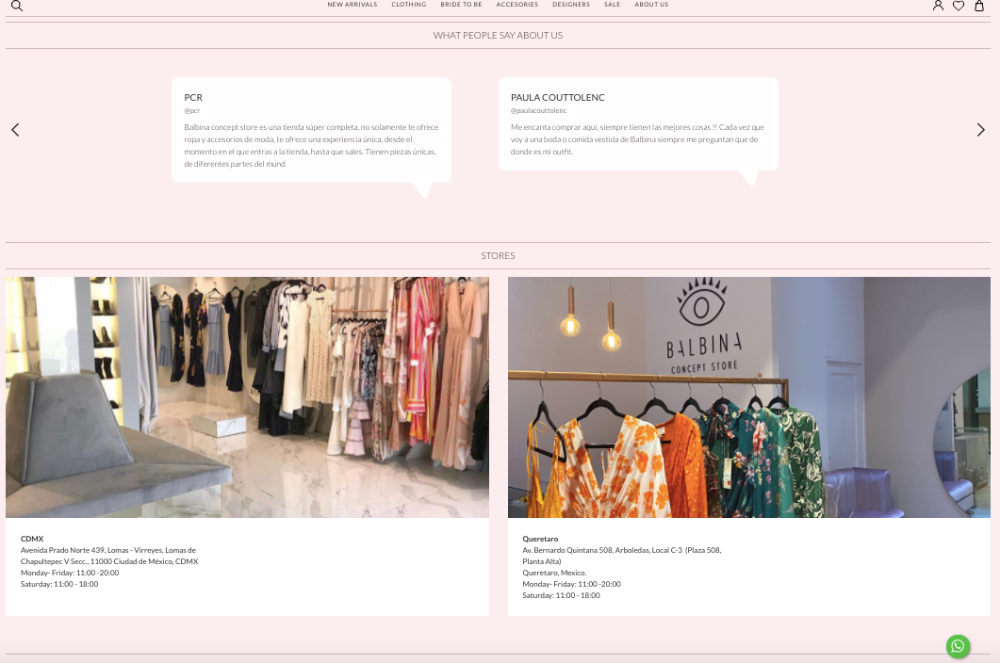Open the New Arrivals menu
The width and height of the screenshot is (1000, 663).
pos(352,5)
